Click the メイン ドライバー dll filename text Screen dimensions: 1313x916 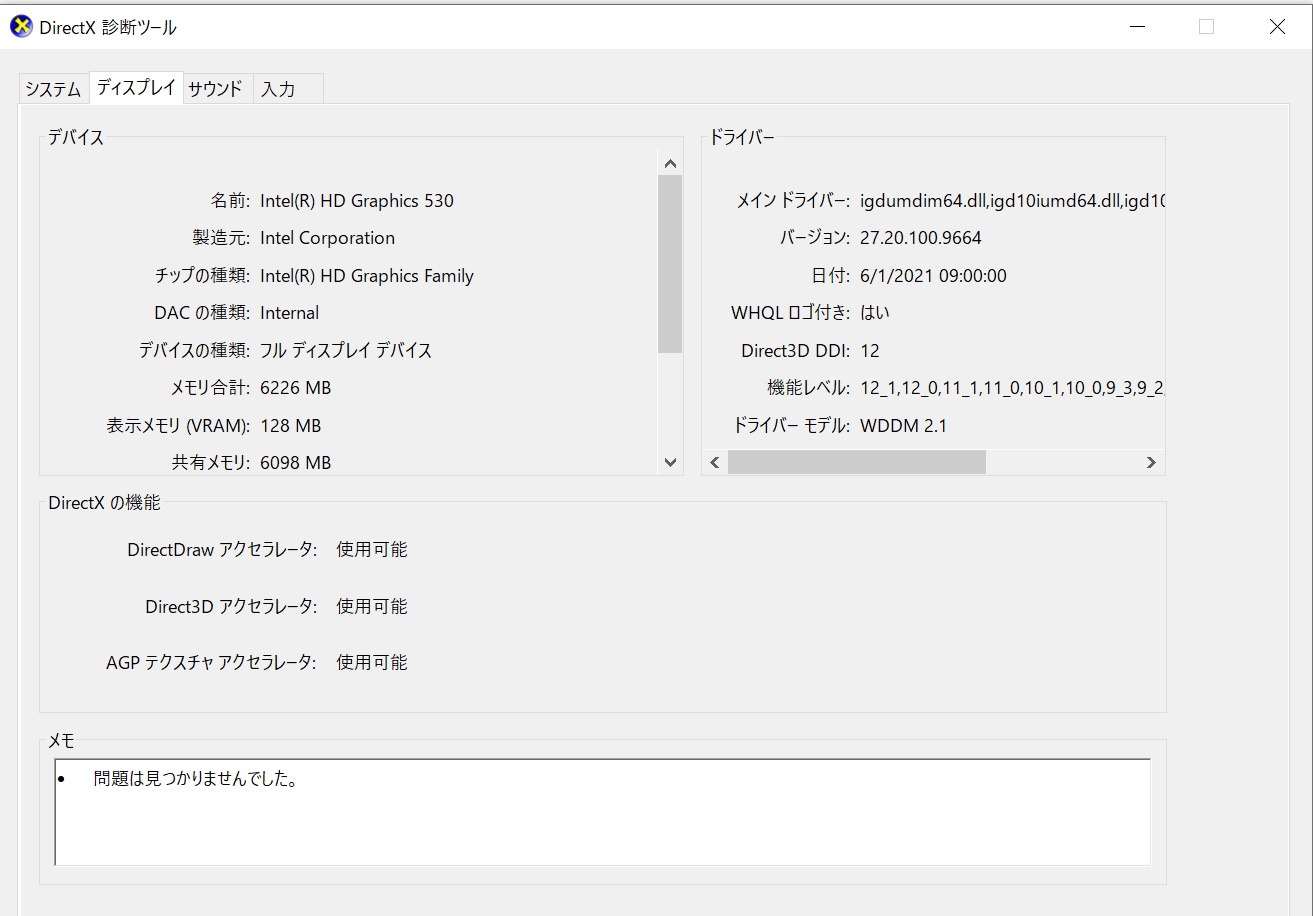click(1000, 200)
